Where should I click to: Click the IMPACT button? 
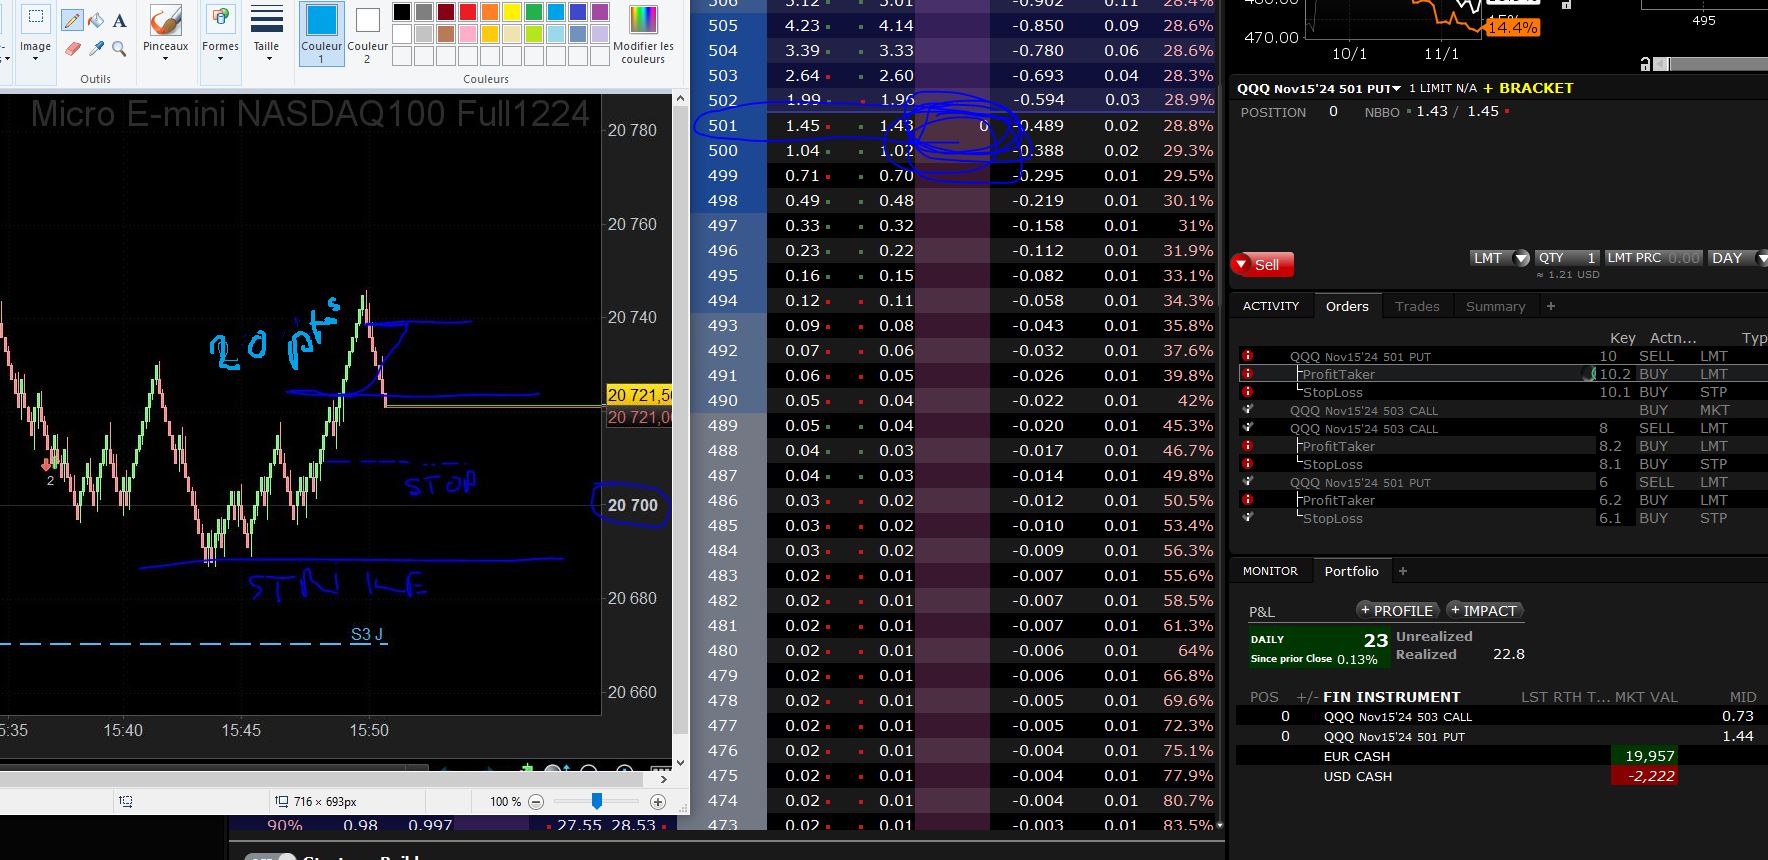1484,610
